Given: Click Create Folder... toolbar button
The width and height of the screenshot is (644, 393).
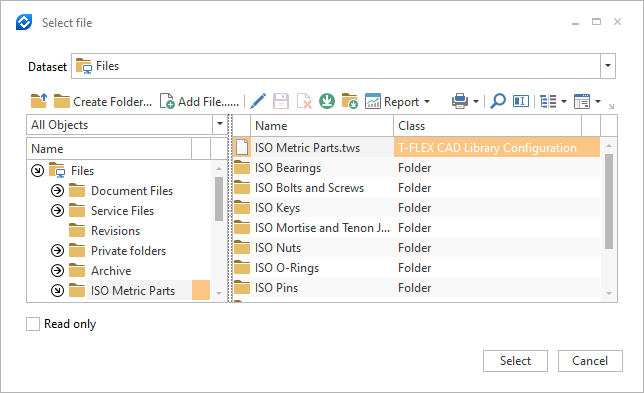Looking at the screenshot, I should 103,101.
